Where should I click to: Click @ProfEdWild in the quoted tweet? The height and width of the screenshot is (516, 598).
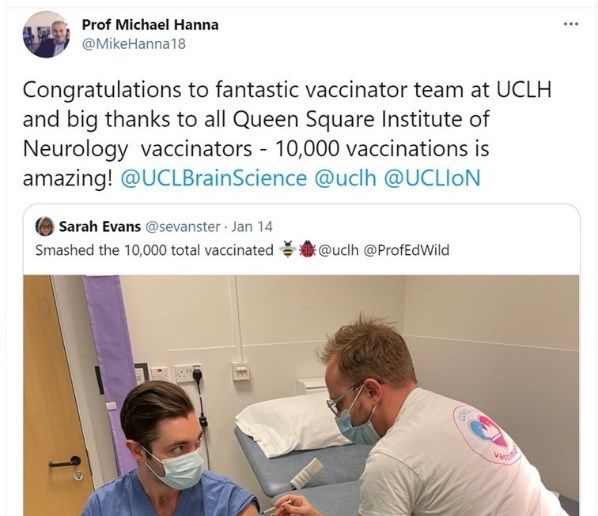click(407, 250)
